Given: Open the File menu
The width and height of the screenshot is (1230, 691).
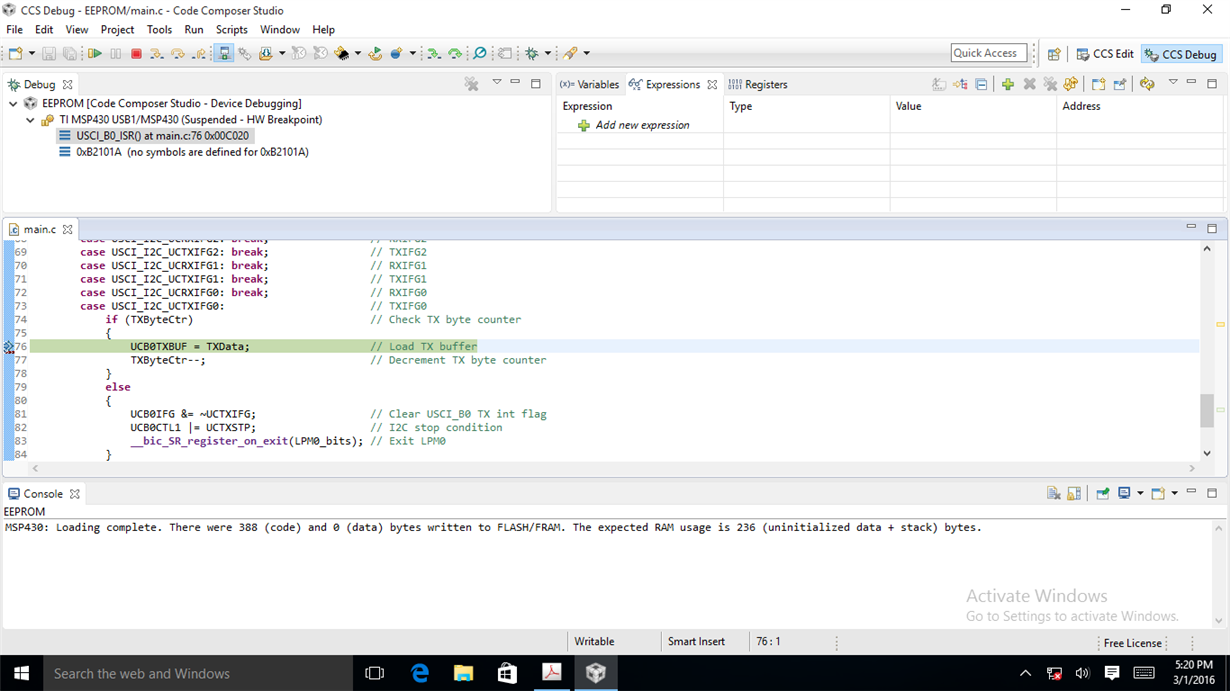Looking at the screenshot, I should 14,30.
